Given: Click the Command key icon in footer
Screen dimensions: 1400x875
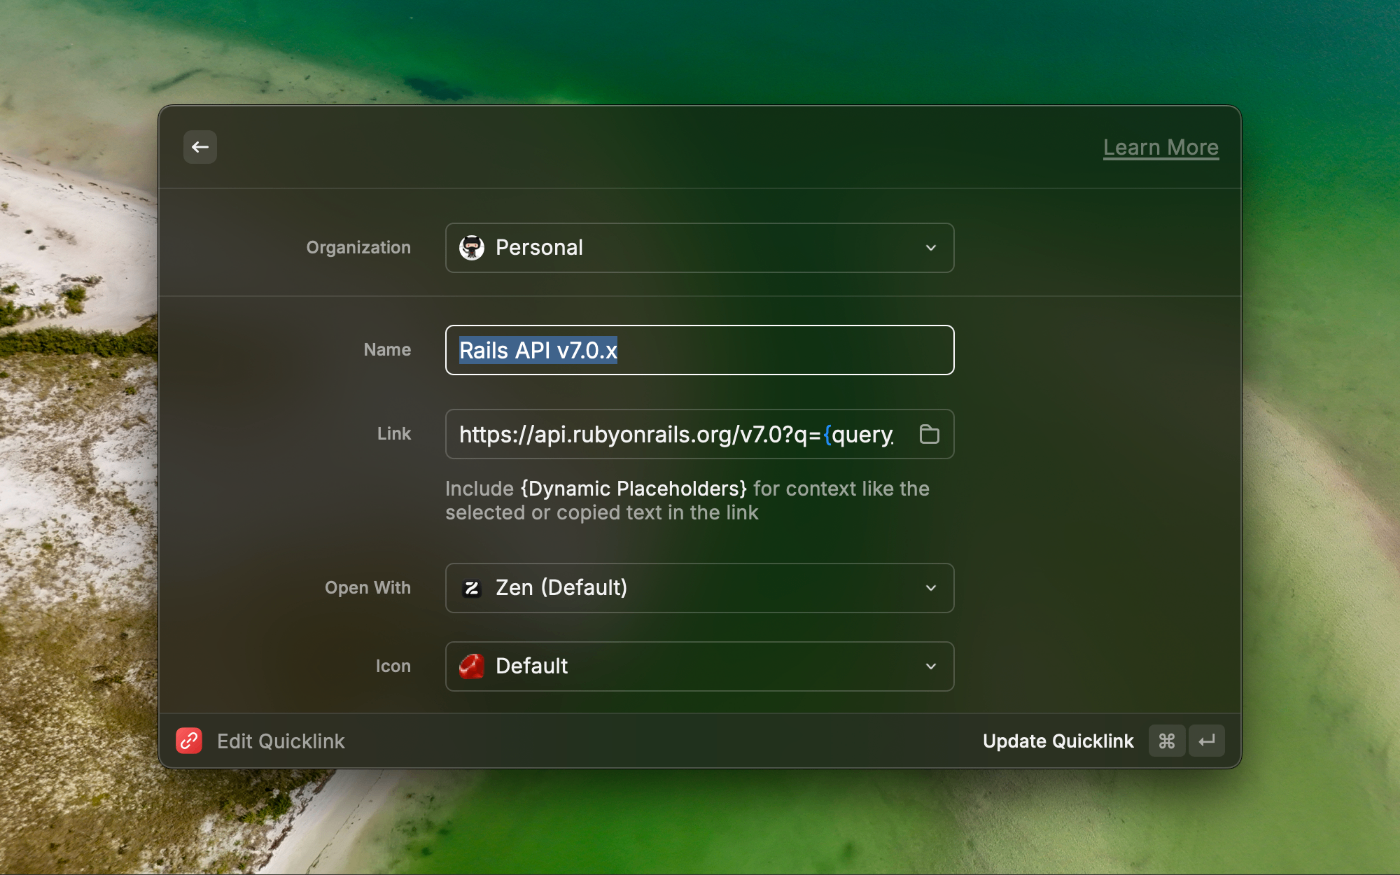Looking at the screenshot, I should click(x=1167, y=741).
